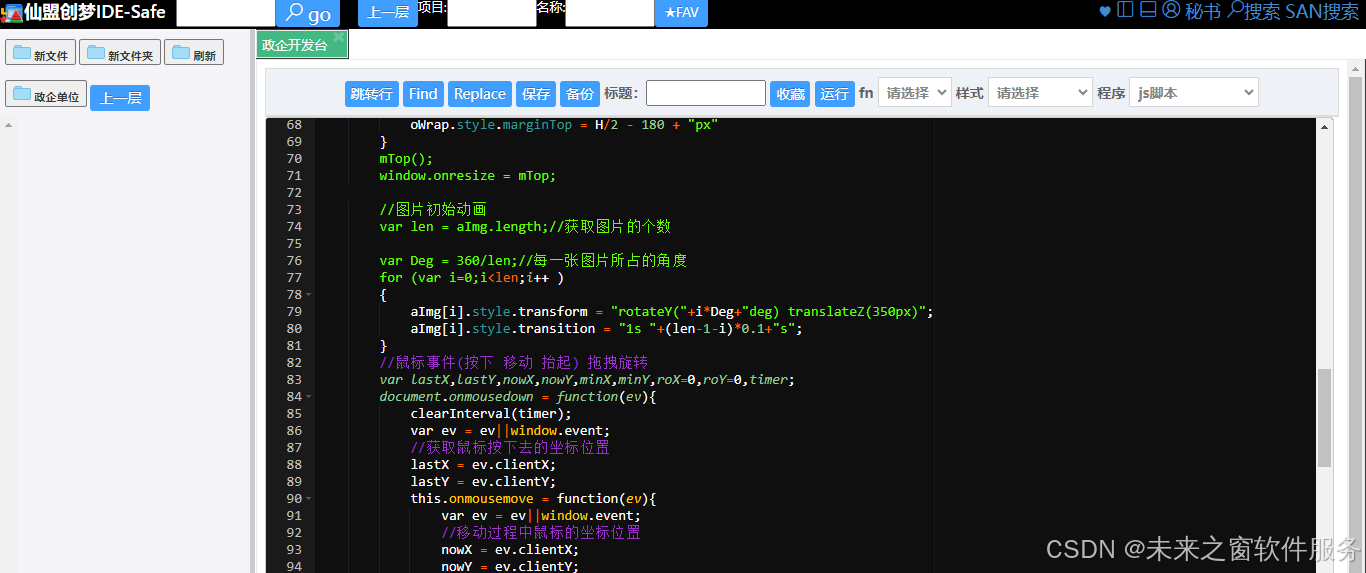Open the 秘书 user account icon
The width and height of the screenshot is (1366, 573).
click(1171, 10)
